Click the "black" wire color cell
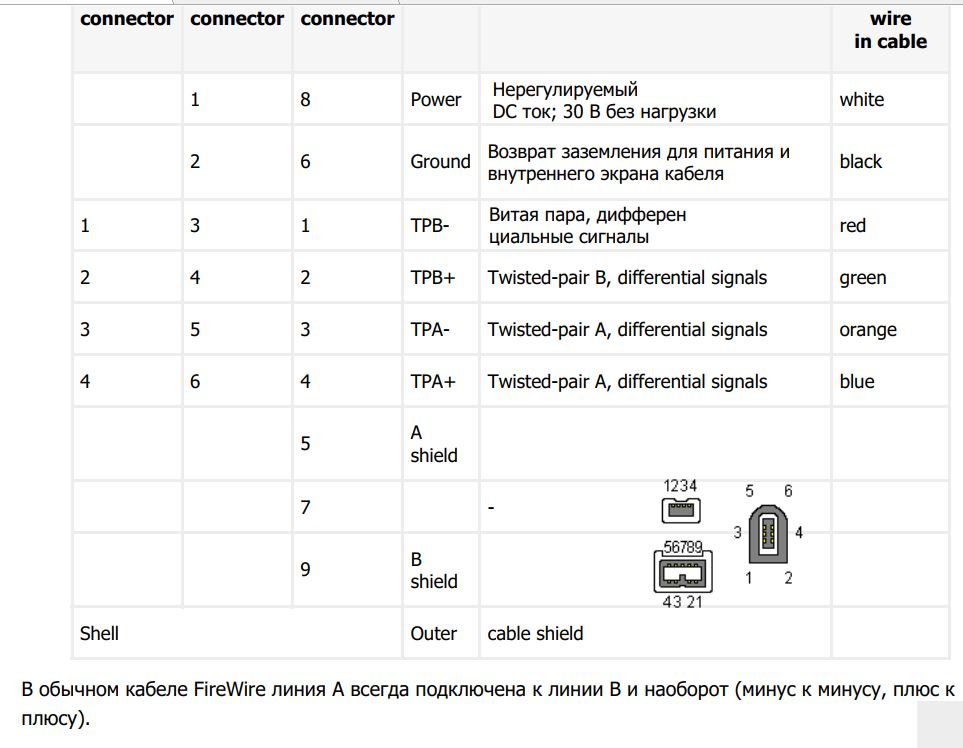Viewport: 963px width, 748px height. coord(861,162)
